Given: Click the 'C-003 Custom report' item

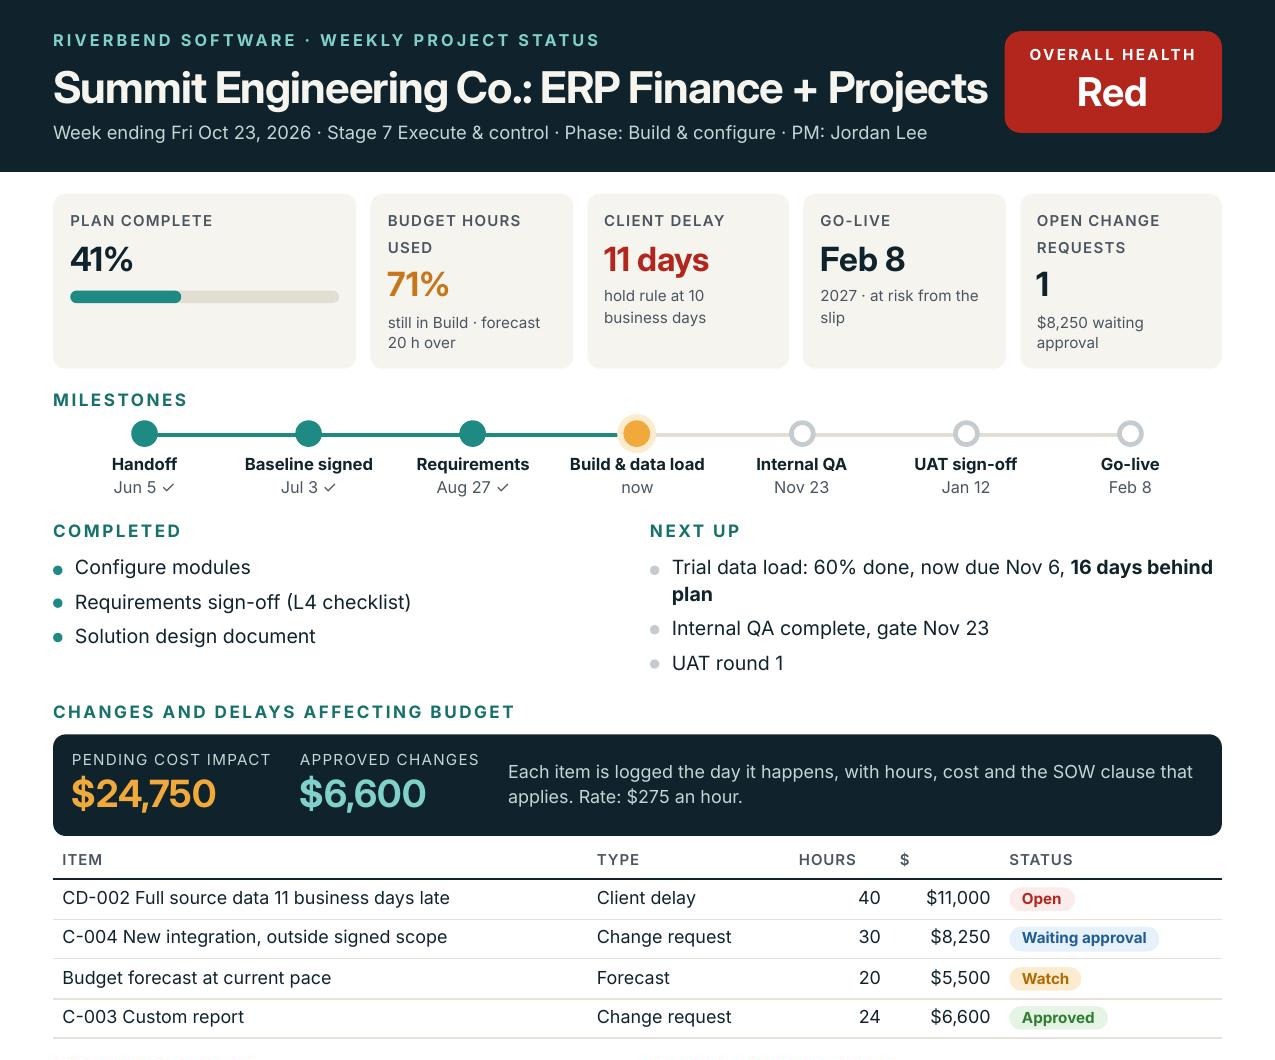Looking at the screenshot, I should click(x=153, y=1017).
